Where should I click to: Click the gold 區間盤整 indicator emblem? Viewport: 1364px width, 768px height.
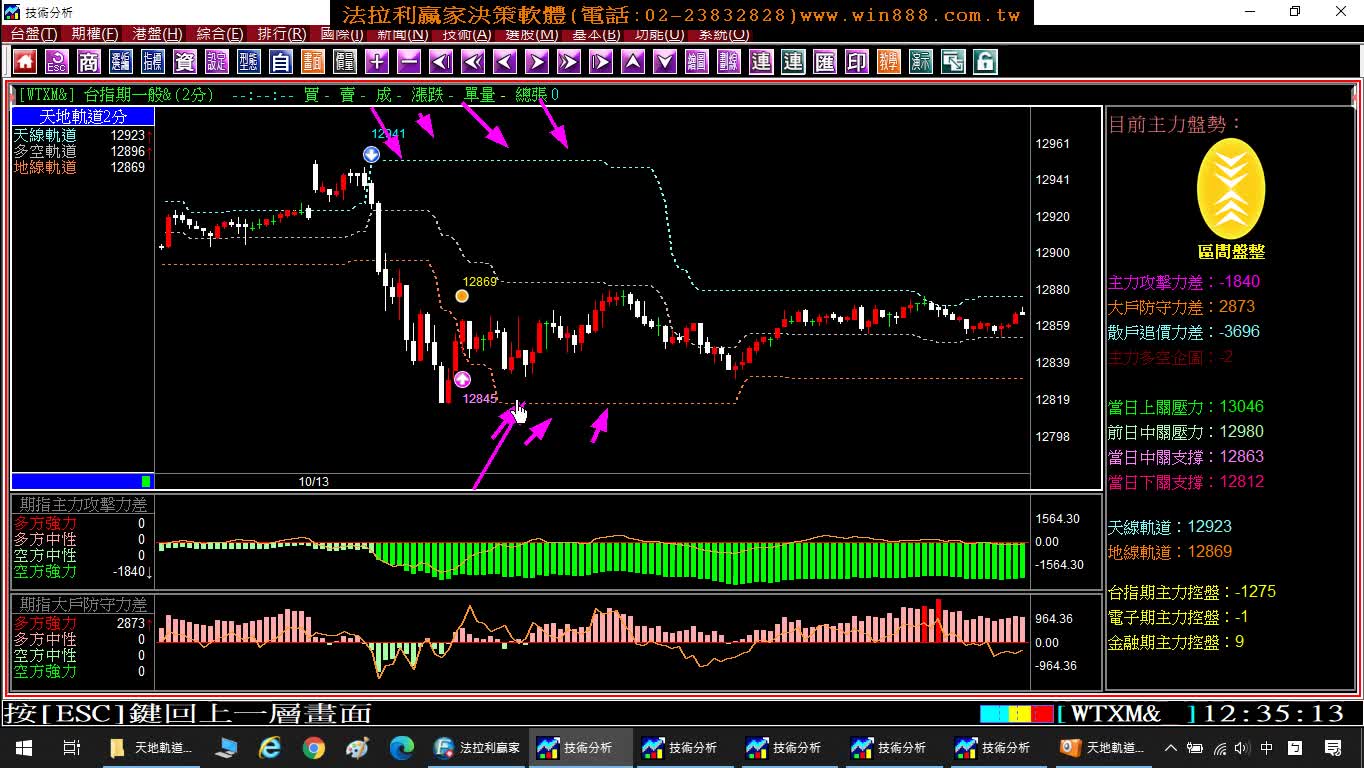point(1231,189)
